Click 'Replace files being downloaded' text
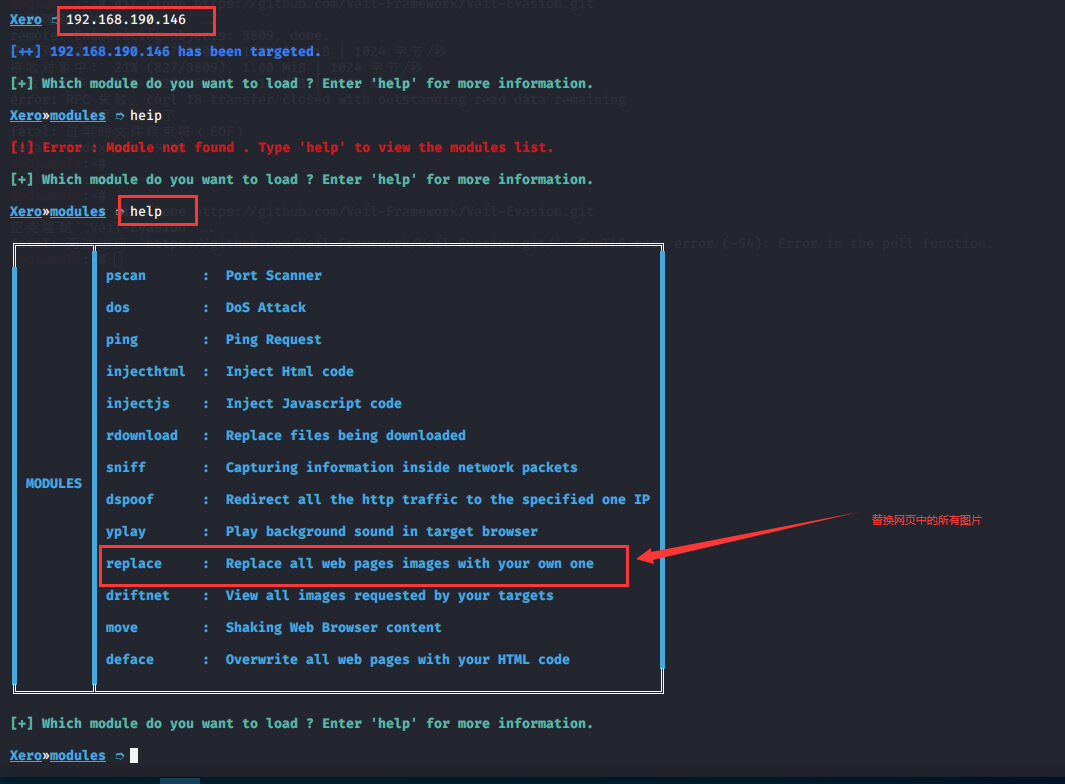 (x=346, y=435)
